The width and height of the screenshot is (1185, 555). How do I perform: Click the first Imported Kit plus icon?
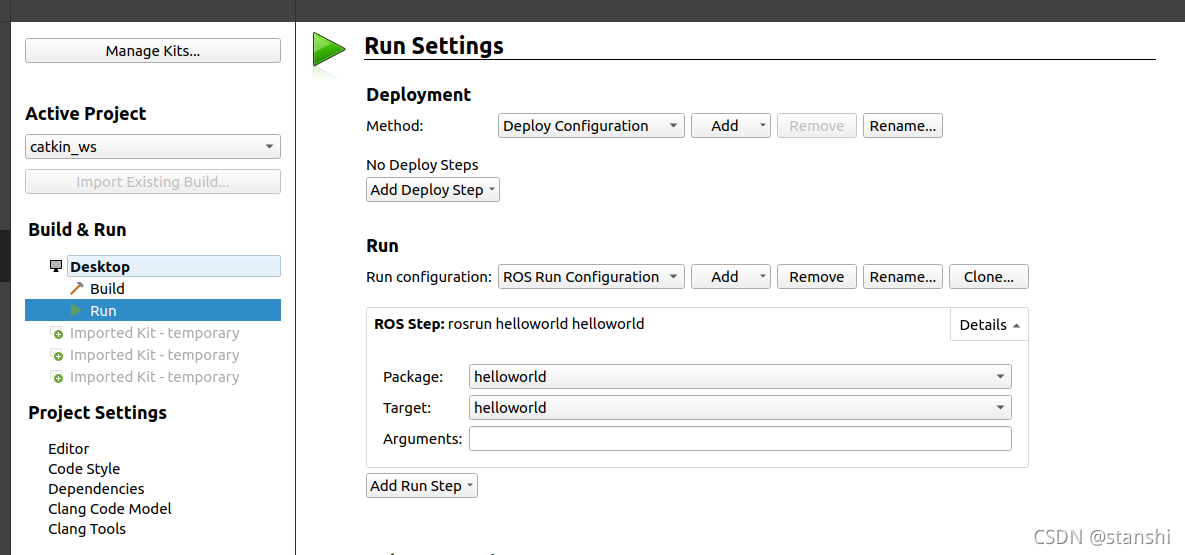tap(57, 333)
